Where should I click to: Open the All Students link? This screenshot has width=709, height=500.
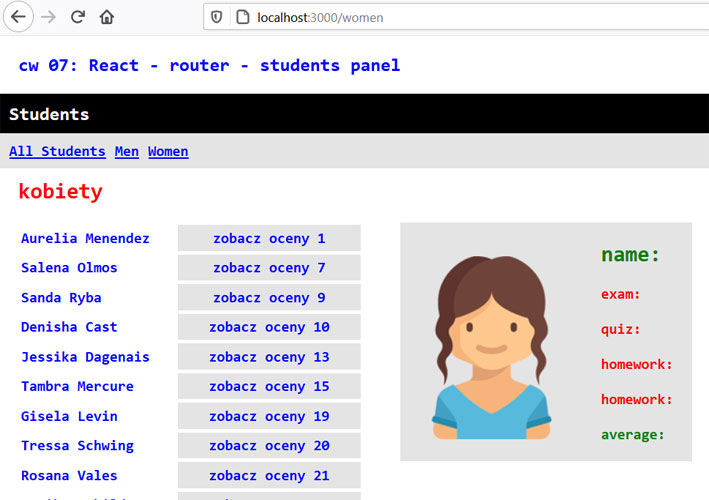point(57,151)
